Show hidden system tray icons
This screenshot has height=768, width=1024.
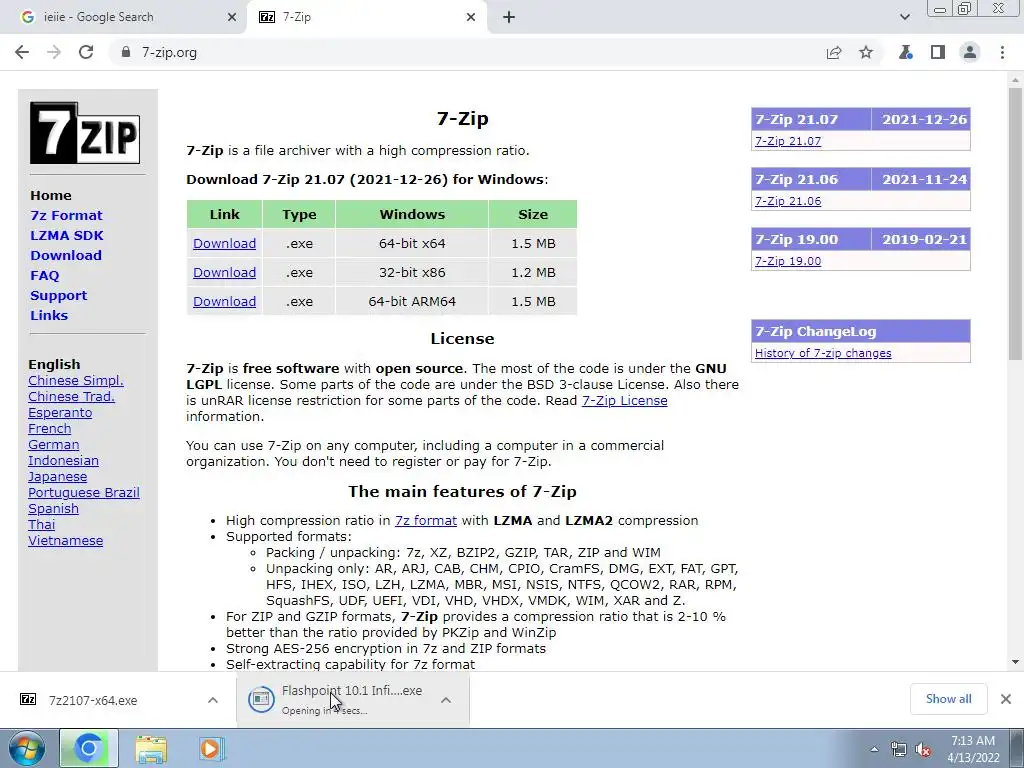(x=874, y=749)
